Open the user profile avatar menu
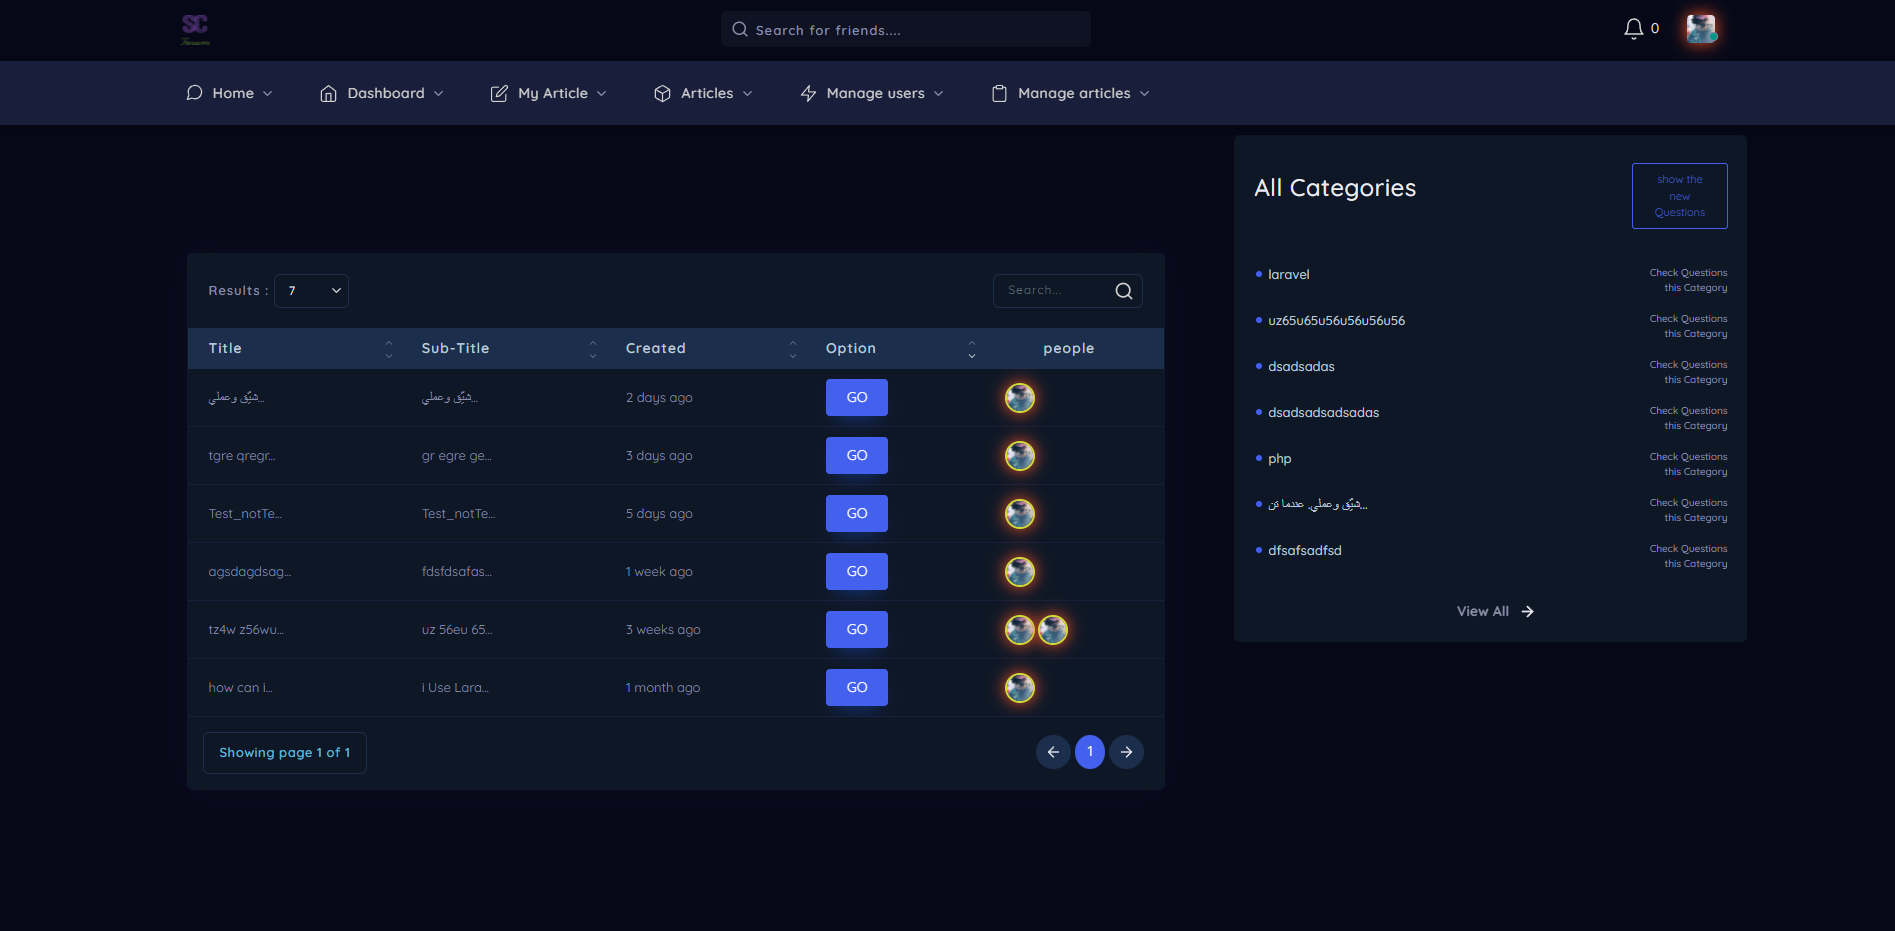The height and width of the screenshot is (931, 1895). (1701, 29)
